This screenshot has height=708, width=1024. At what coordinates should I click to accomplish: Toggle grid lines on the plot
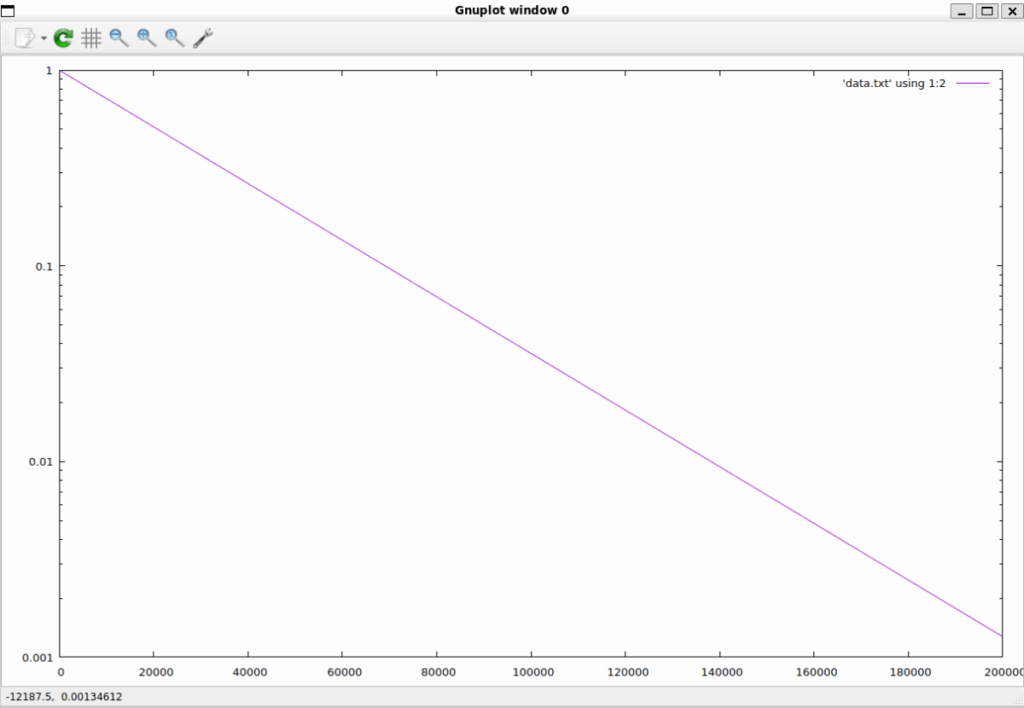point(91,38)
